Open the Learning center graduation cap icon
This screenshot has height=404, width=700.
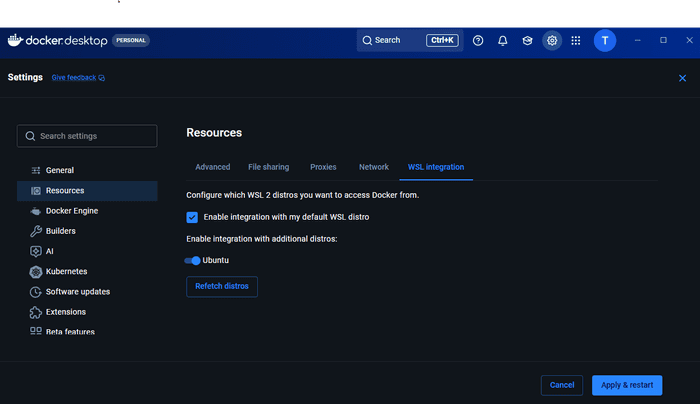(x=527, y=41)
